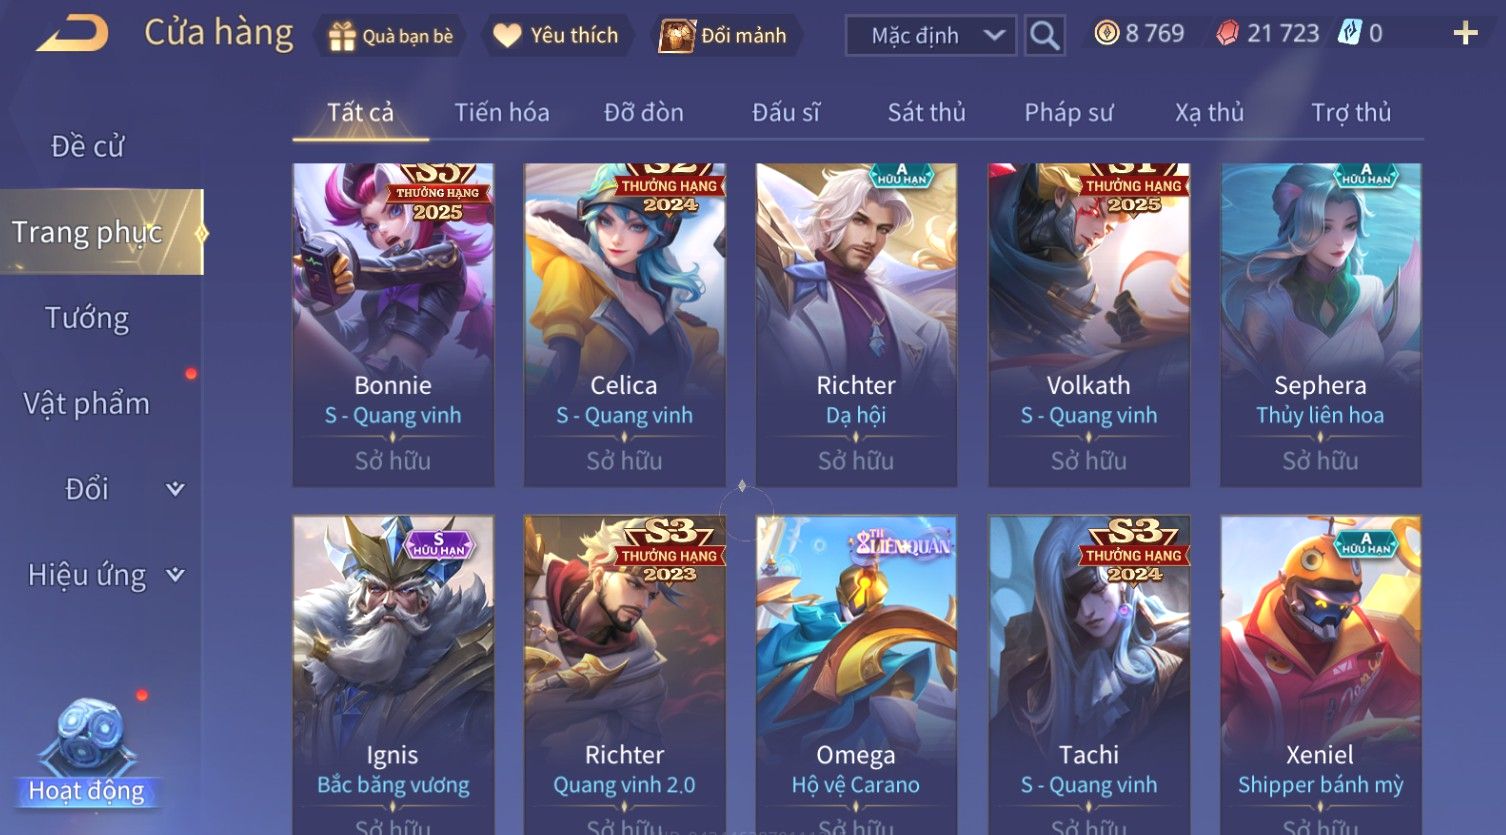Choose the Sephera Thủy liên hoa skin
Image resolution: width=1506 pixels, height=835 pixels.
(x=1320, y=325)
